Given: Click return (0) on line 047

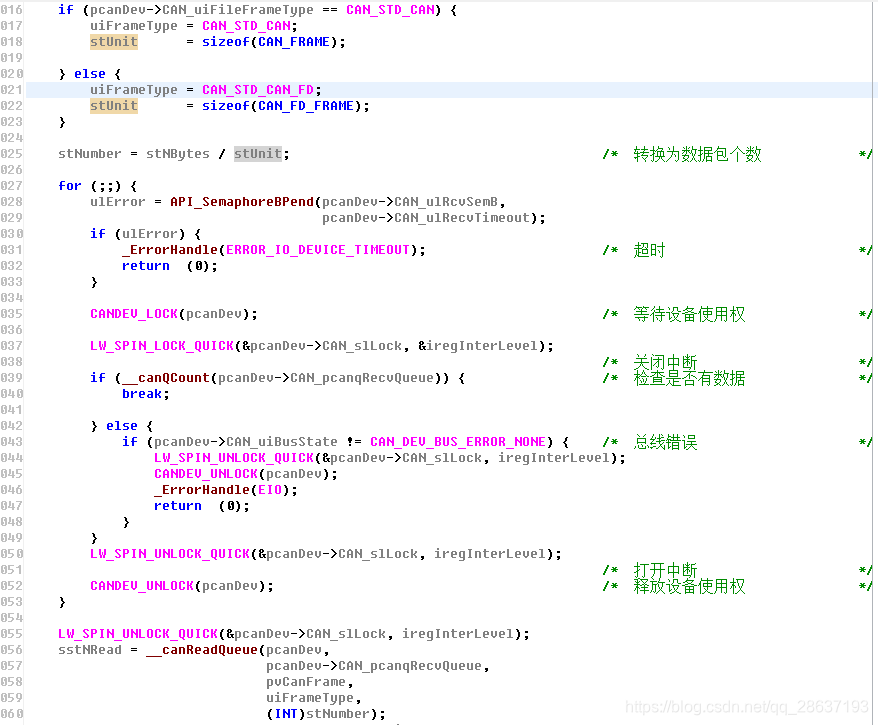Looking at the screenshot, I should coord(198,506).
